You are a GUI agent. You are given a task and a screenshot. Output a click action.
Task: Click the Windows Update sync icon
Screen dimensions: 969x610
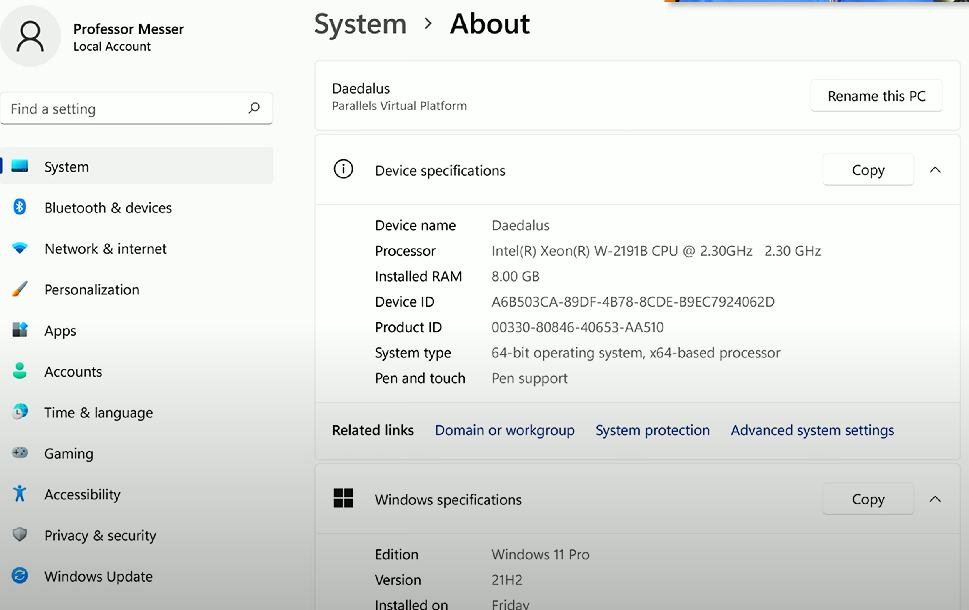click(20, 575)
